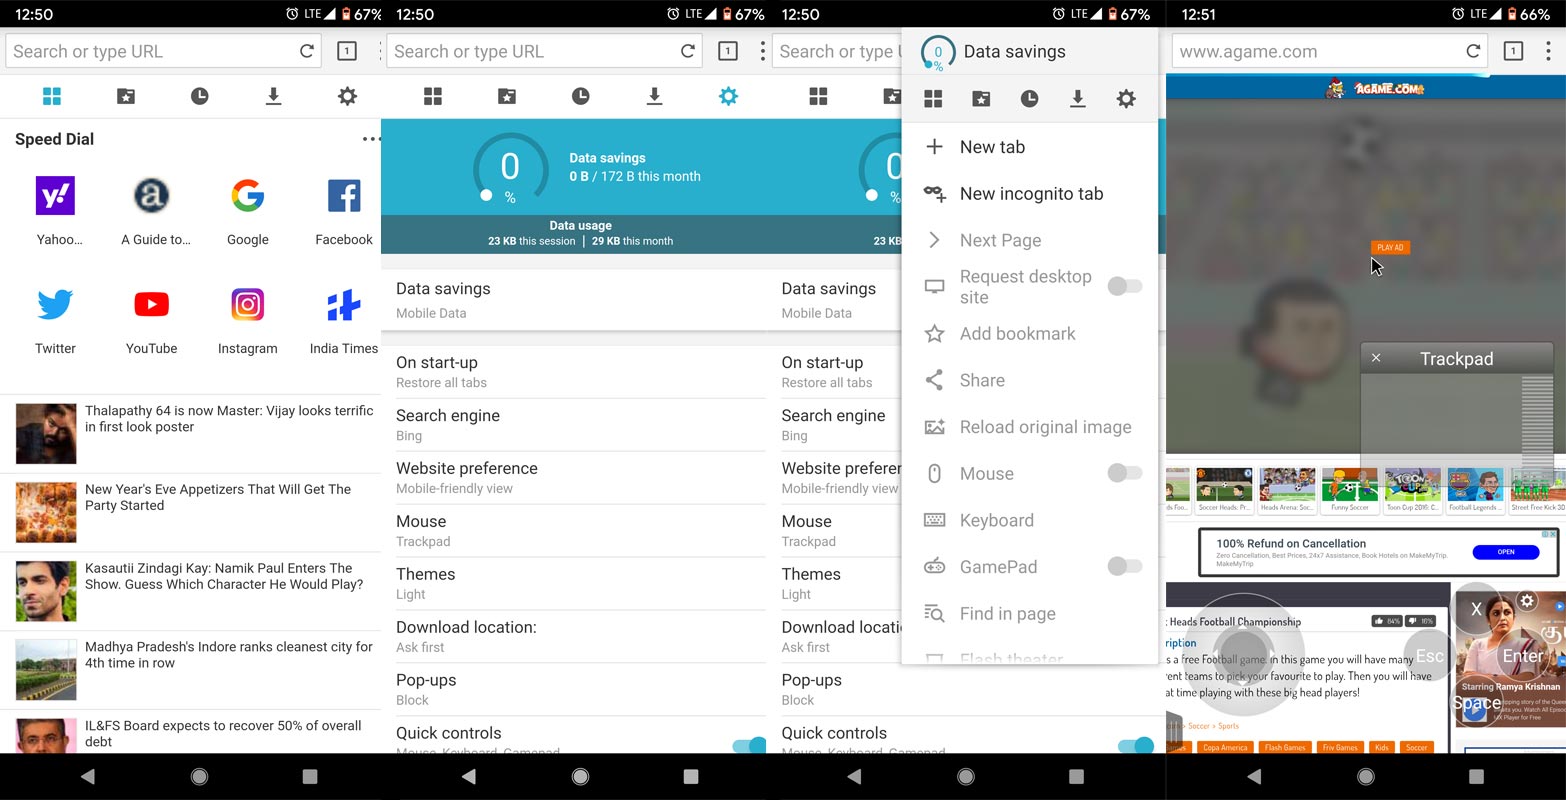Viewport: 1566px width, 800px height.
Task: Open speed dial grid icon on settings screen
Action: [x=433, y=96]
